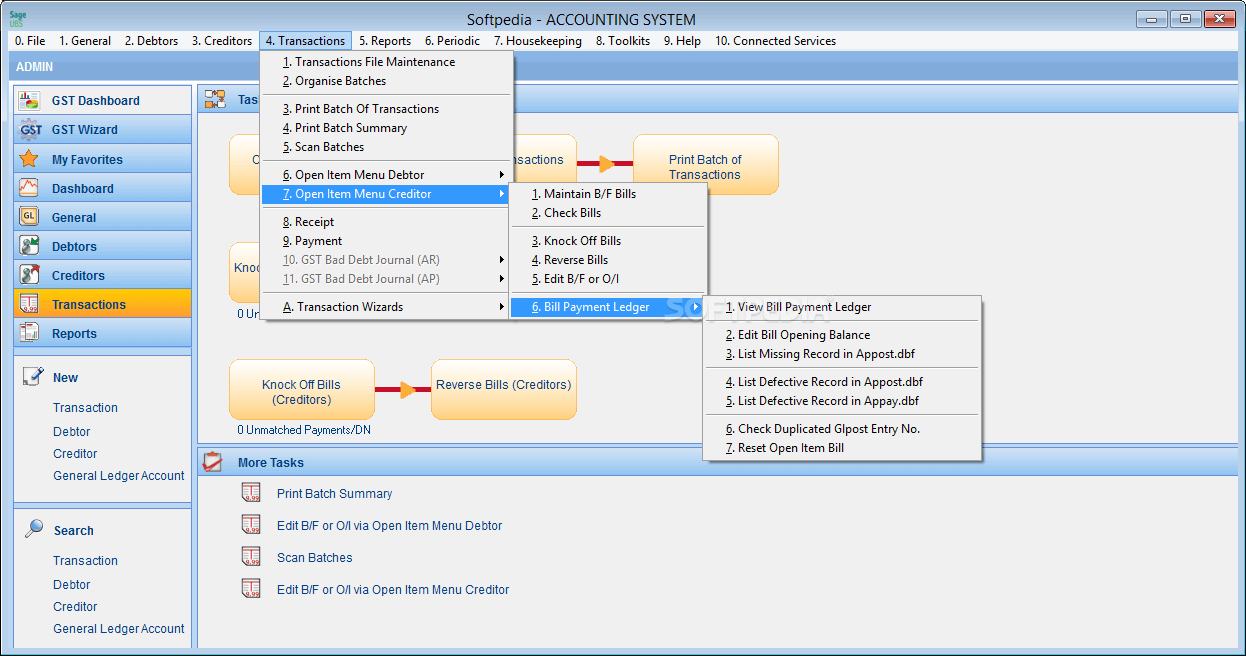The height and width of the screenshot is (656, 1246).
Task: Click Edit B/F via Open Item Menu Creditor link
Action: (393, 590)
